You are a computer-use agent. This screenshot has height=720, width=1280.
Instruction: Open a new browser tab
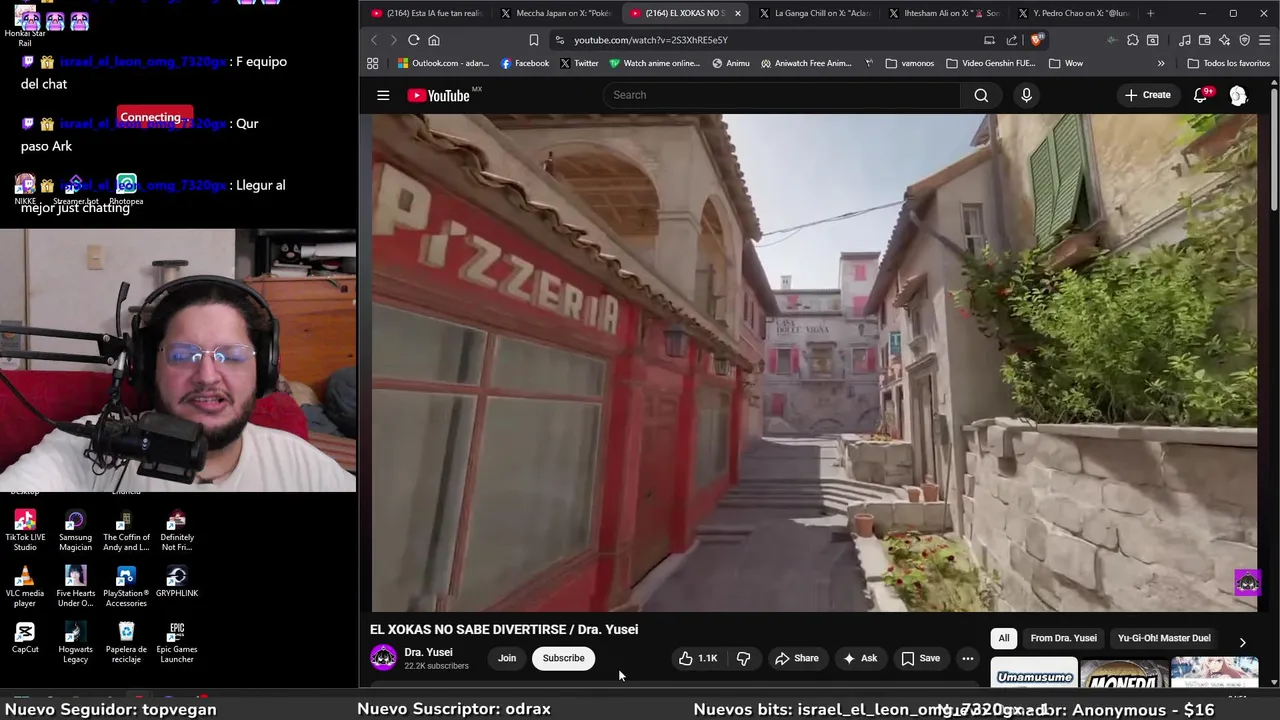click(x=1150, y=13)
